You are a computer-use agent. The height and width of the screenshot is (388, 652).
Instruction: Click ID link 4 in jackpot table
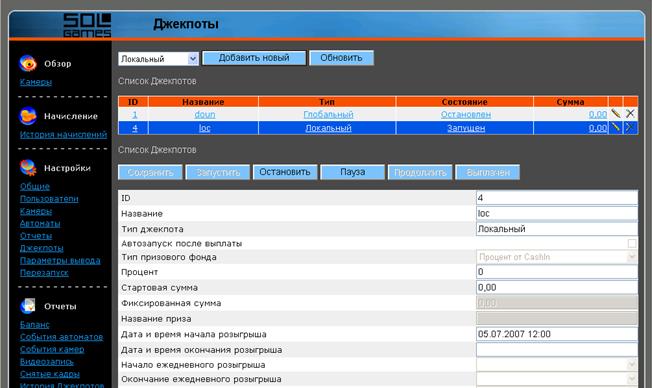pos(135,128)
